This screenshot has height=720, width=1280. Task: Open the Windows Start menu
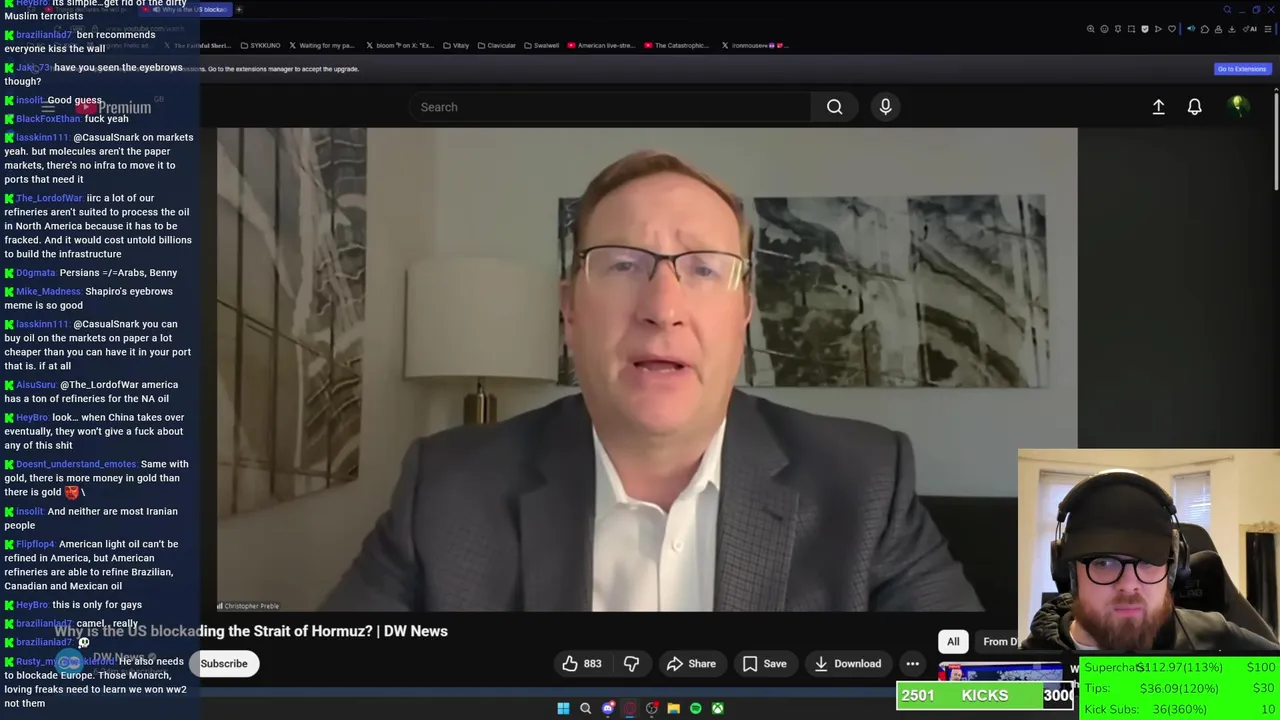[563, 708]
